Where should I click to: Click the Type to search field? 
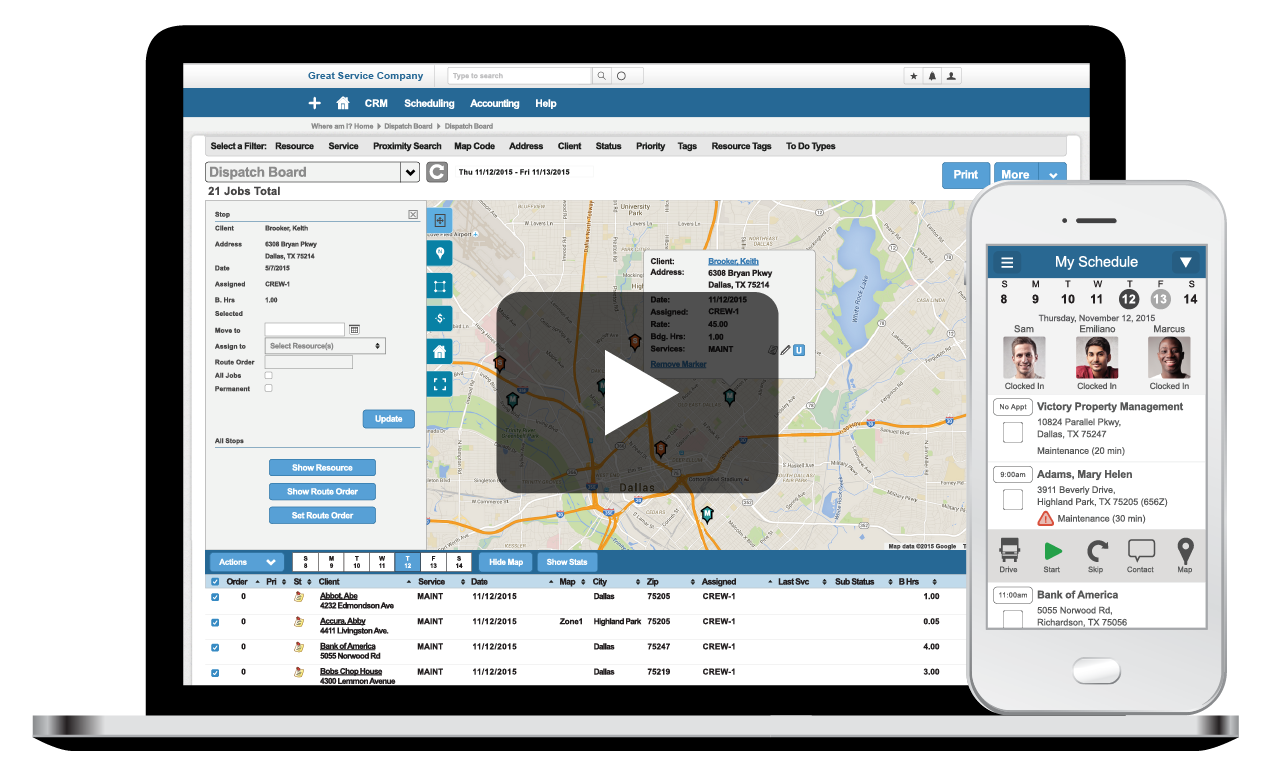pos(519,76)
